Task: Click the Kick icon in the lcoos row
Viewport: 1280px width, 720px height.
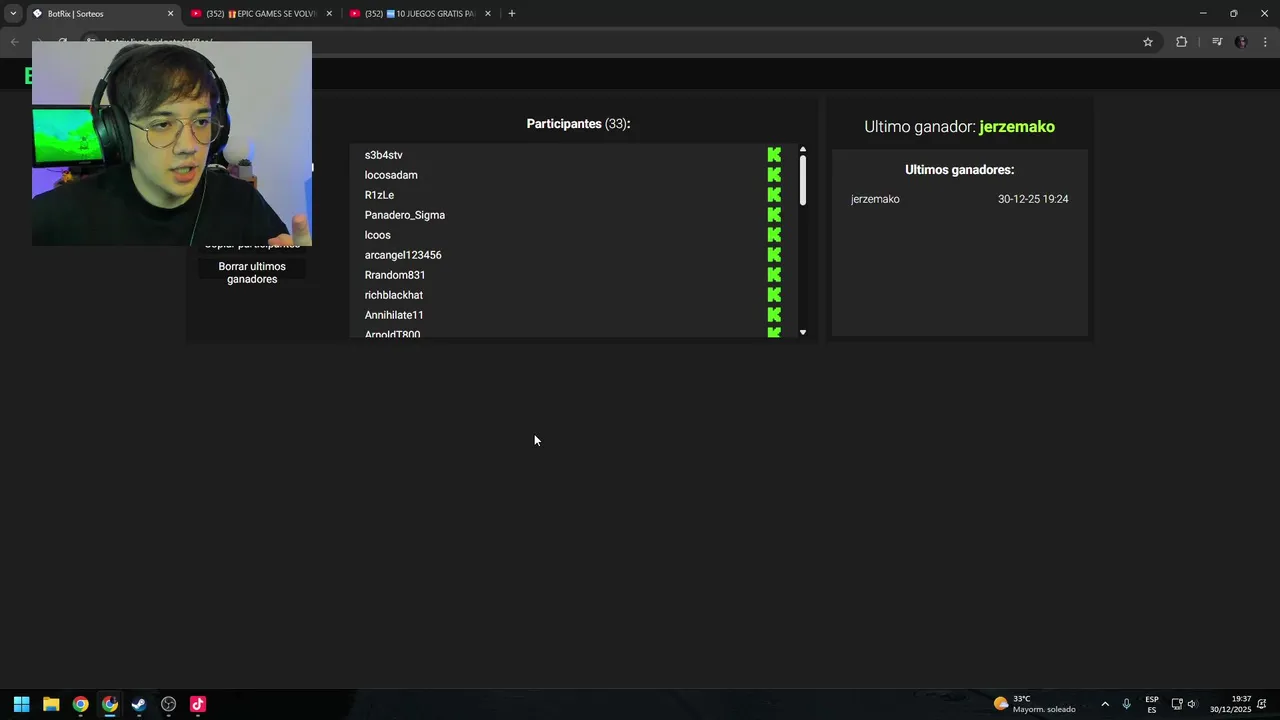Action: [x=774, y=235]
